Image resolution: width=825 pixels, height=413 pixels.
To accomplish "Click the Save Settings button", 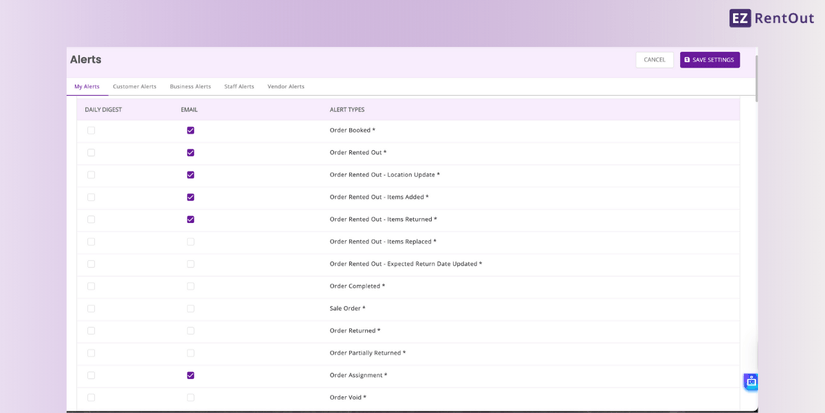I will (x=709, y=60).
